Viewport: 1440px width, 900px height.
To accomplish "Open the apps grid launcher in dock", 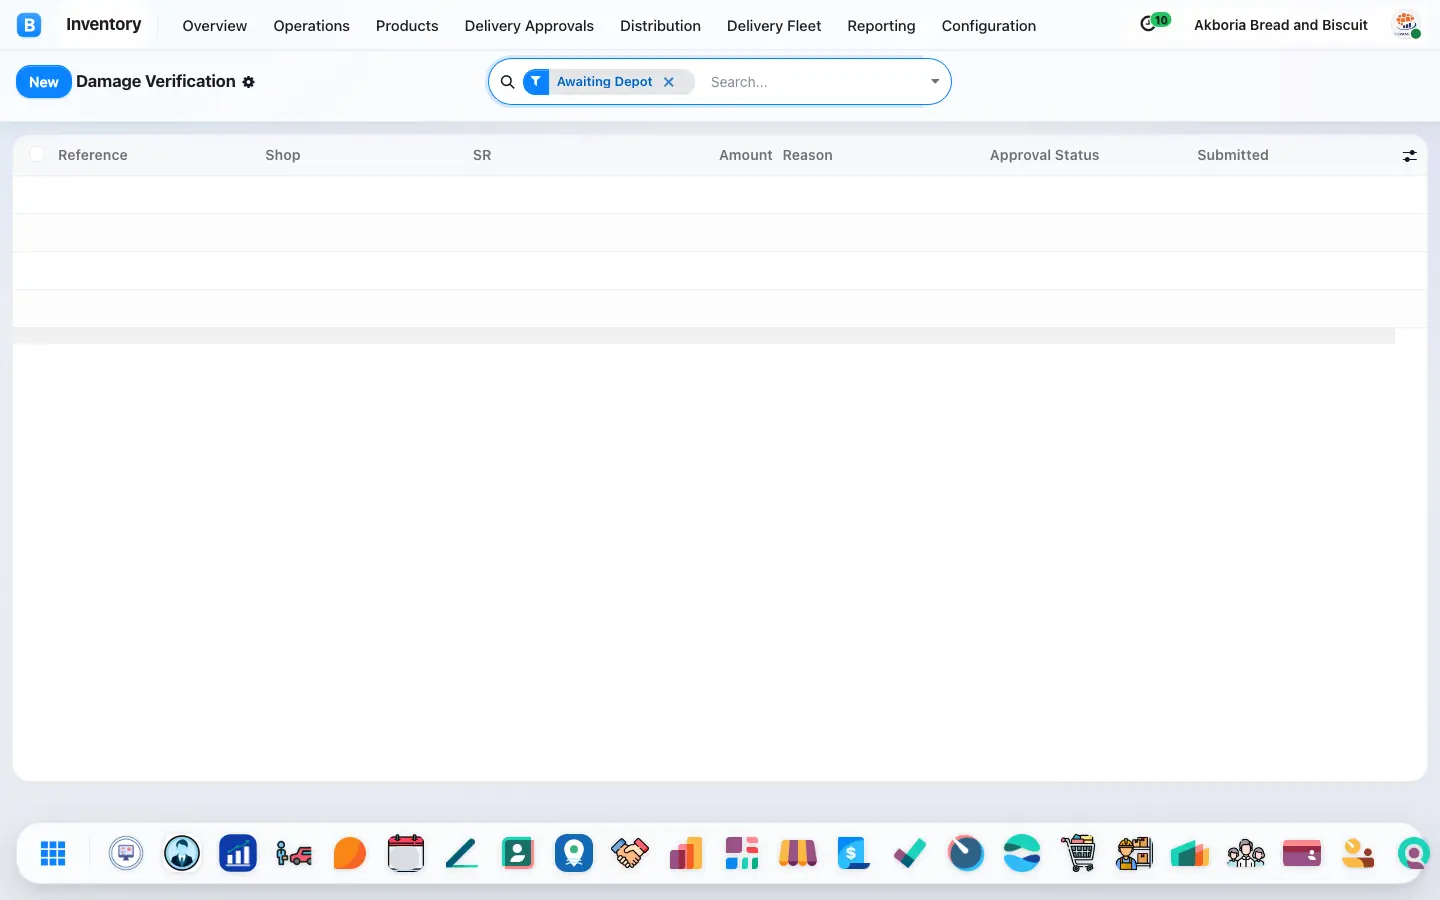I will point(53,853).
